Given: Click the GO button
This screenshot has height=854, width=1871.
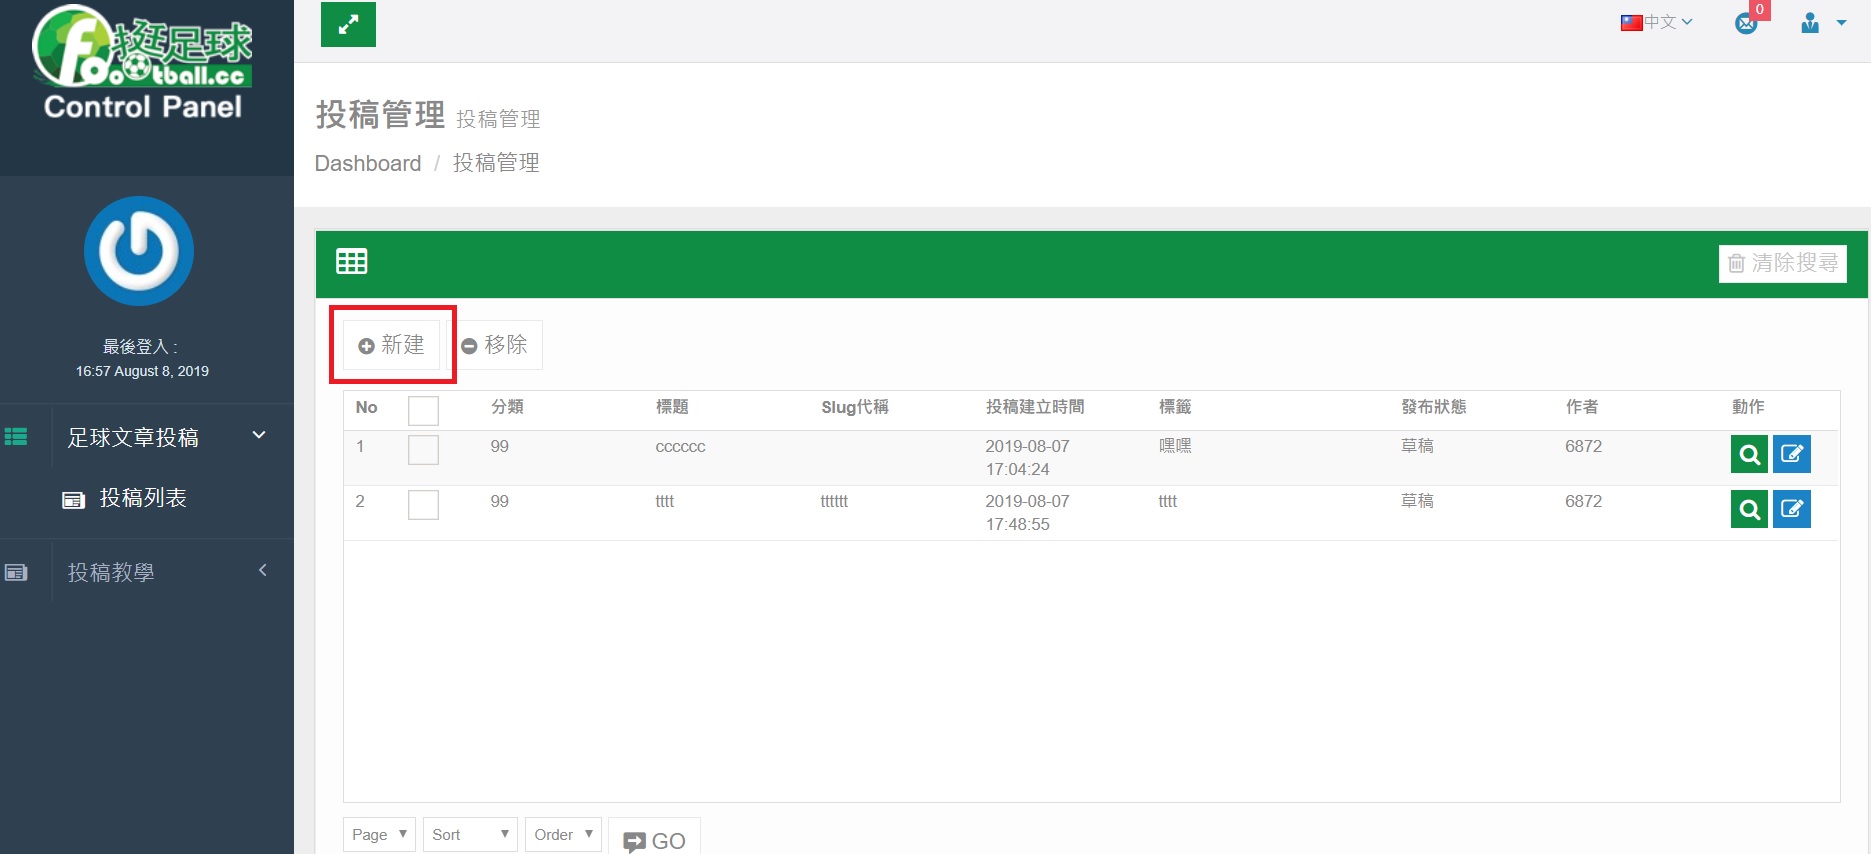Looking at the screenshot, I should [x=654, y=838].
